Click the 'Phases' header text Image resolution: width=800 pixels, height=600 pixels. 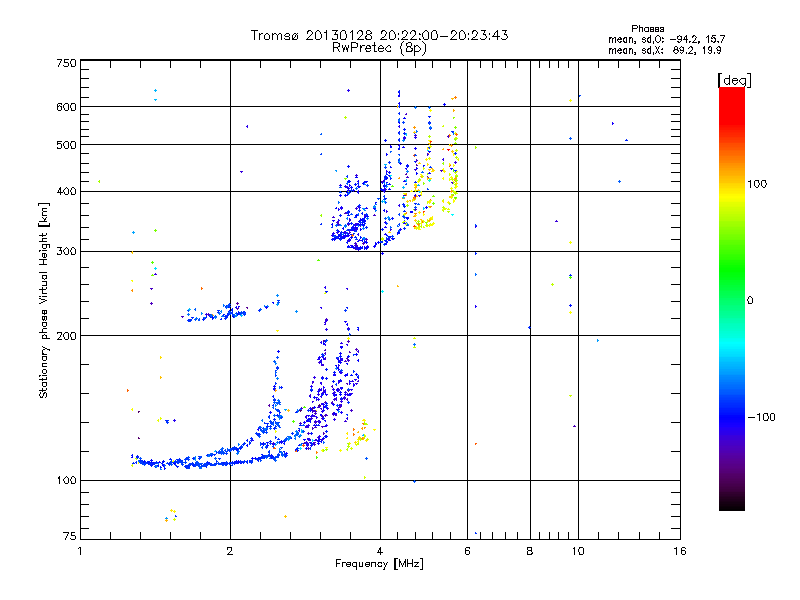pos(647,29)
